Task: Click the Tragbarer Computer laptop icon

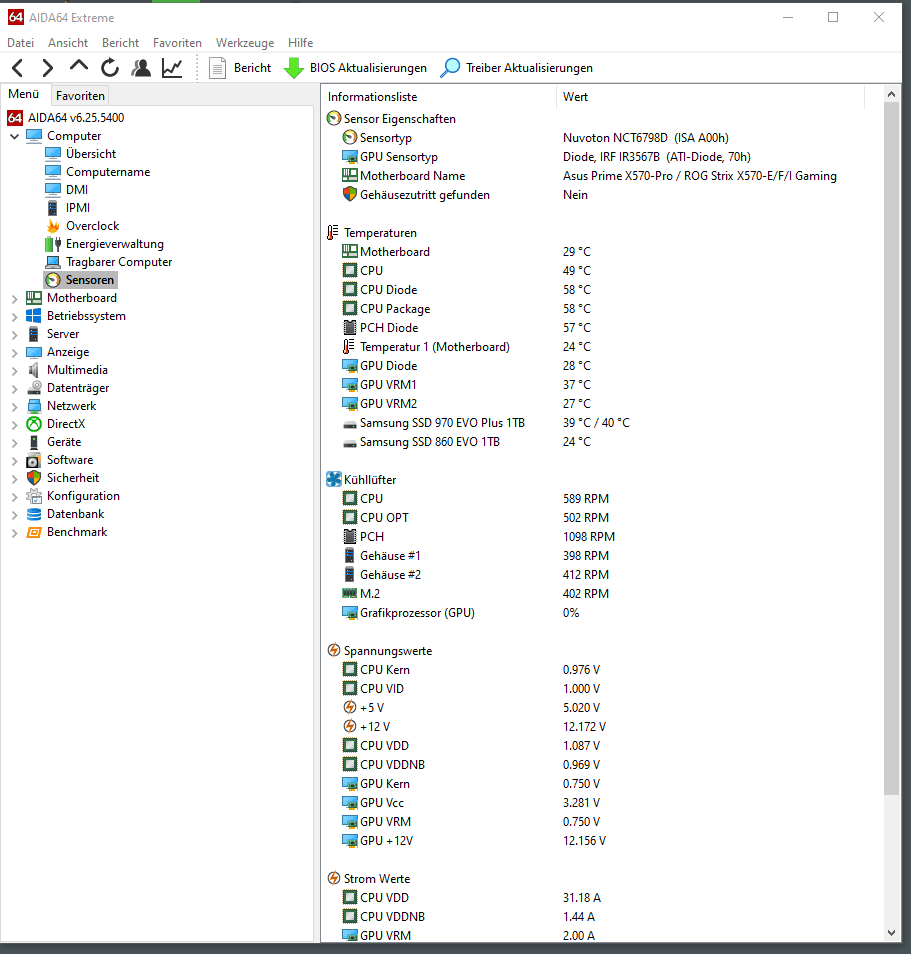Action: [x=53, y=262]
